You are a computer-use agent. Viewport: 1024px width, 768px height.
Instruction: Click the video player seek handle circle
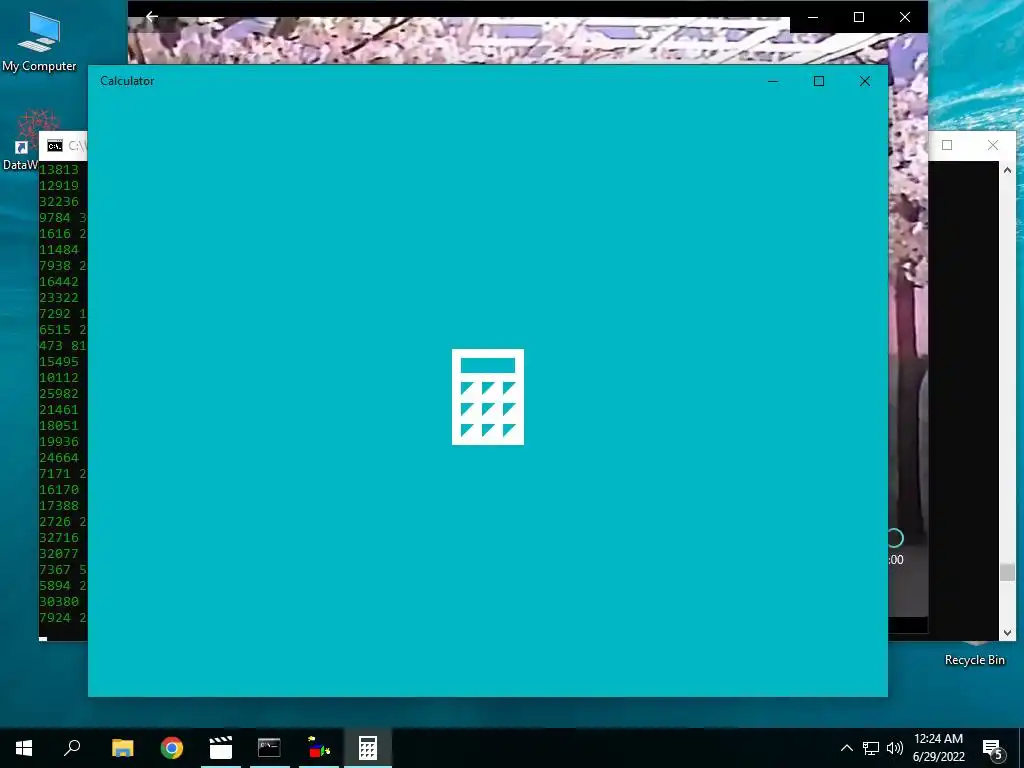(895, 538)
